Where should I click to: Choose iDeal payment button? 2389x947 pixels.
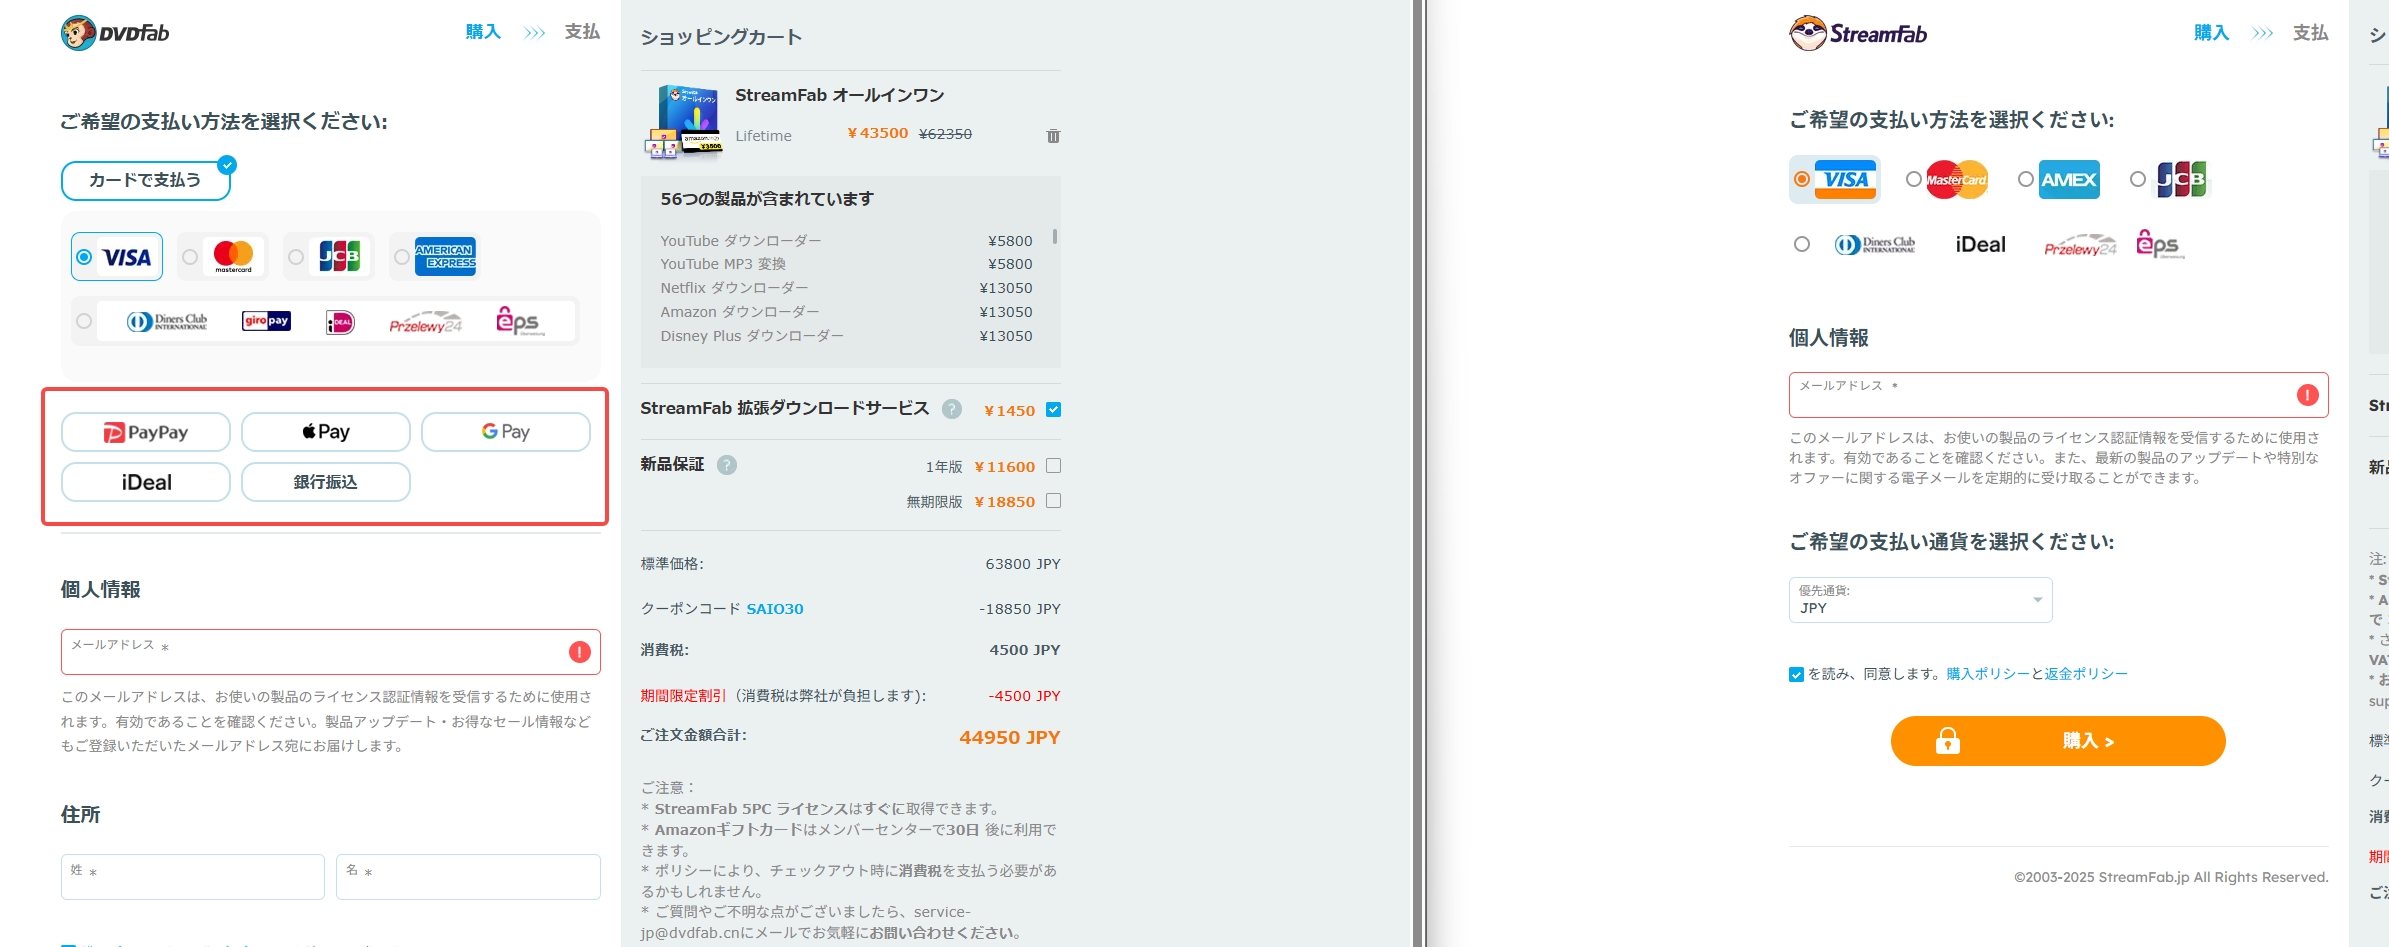point(146,482)
